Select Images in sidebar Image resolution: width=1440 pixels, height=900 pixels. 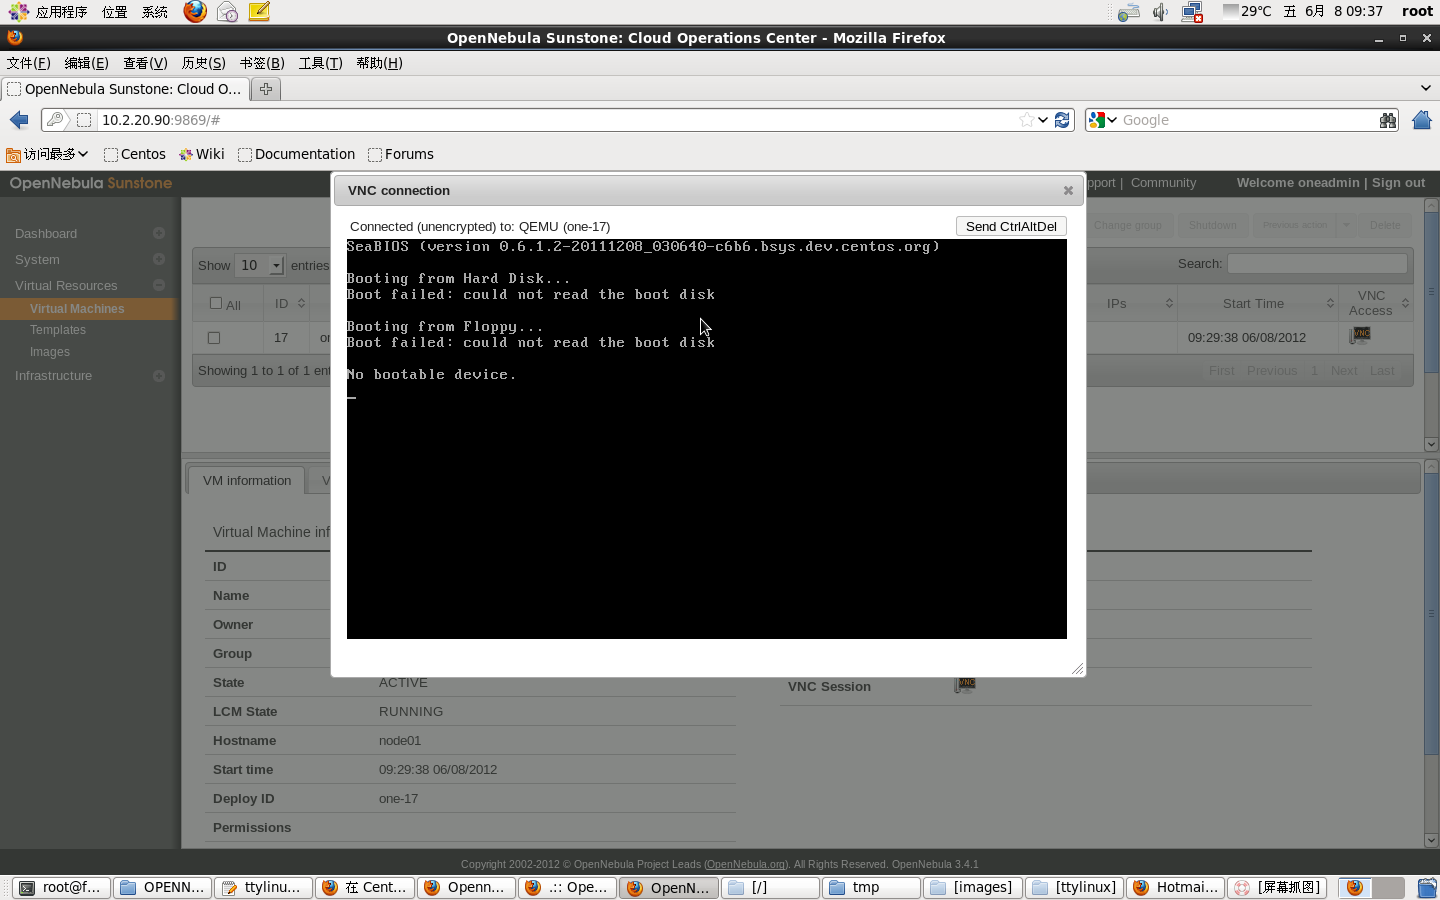point(50,352)
